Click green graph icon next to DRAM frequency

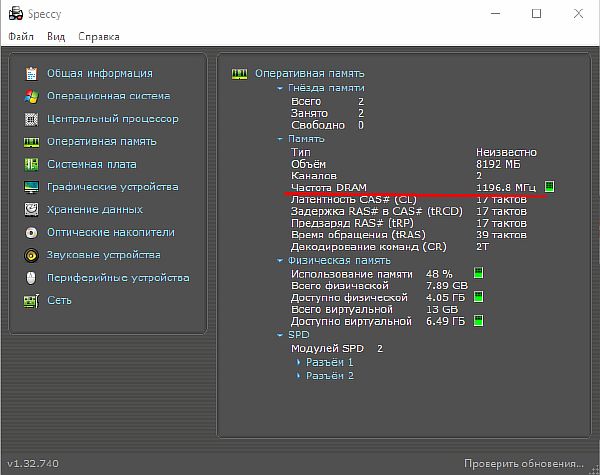(549, 187)
